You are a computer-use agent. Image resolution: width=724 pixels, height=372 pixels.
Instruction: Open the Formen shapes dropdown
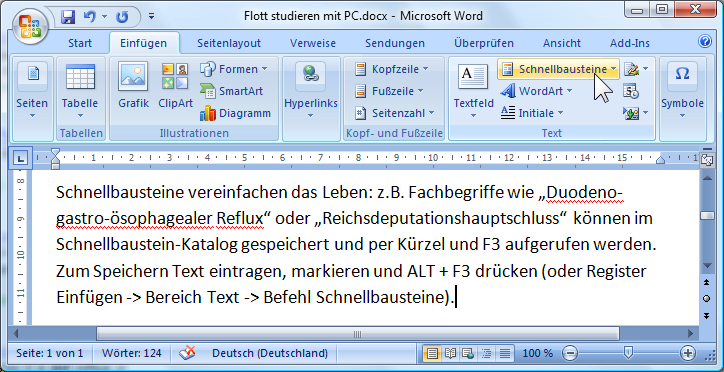(x=234, y=69)
